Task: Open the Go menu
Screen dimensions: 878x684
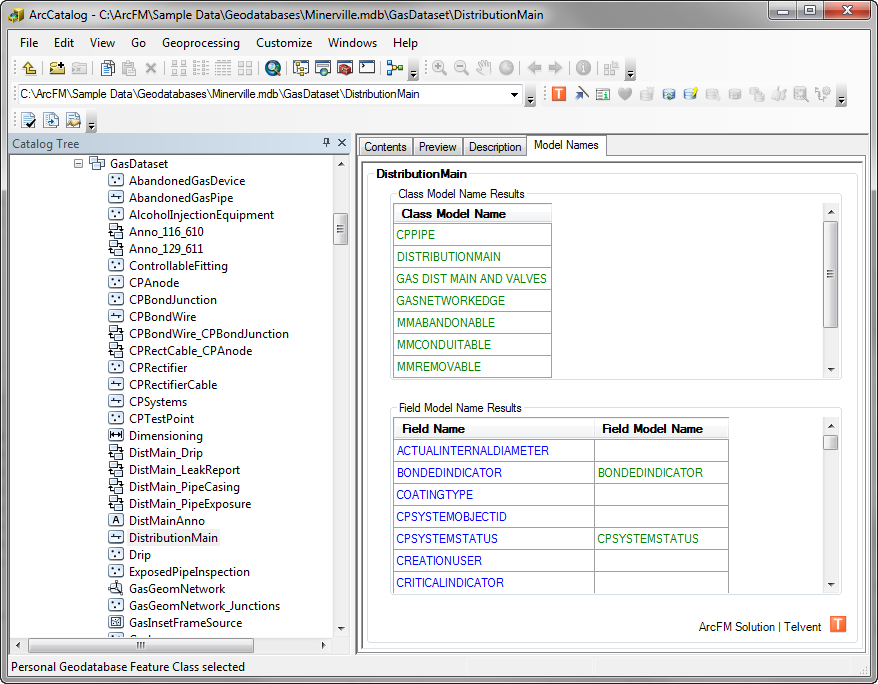Action: tap(138, 43)
